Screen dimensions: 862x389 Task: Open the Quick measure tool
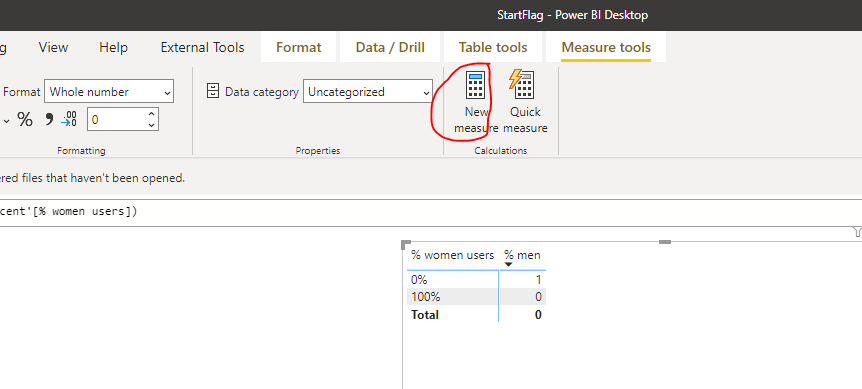pos(525,102)
